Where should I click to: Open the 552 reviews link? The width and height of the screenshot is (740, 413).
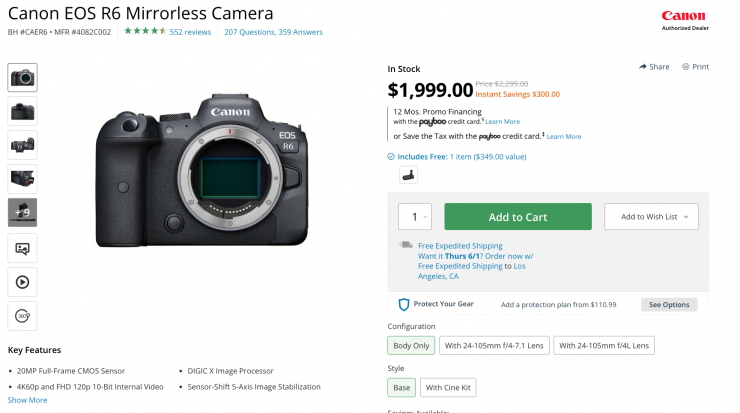(x=190, y=32)
